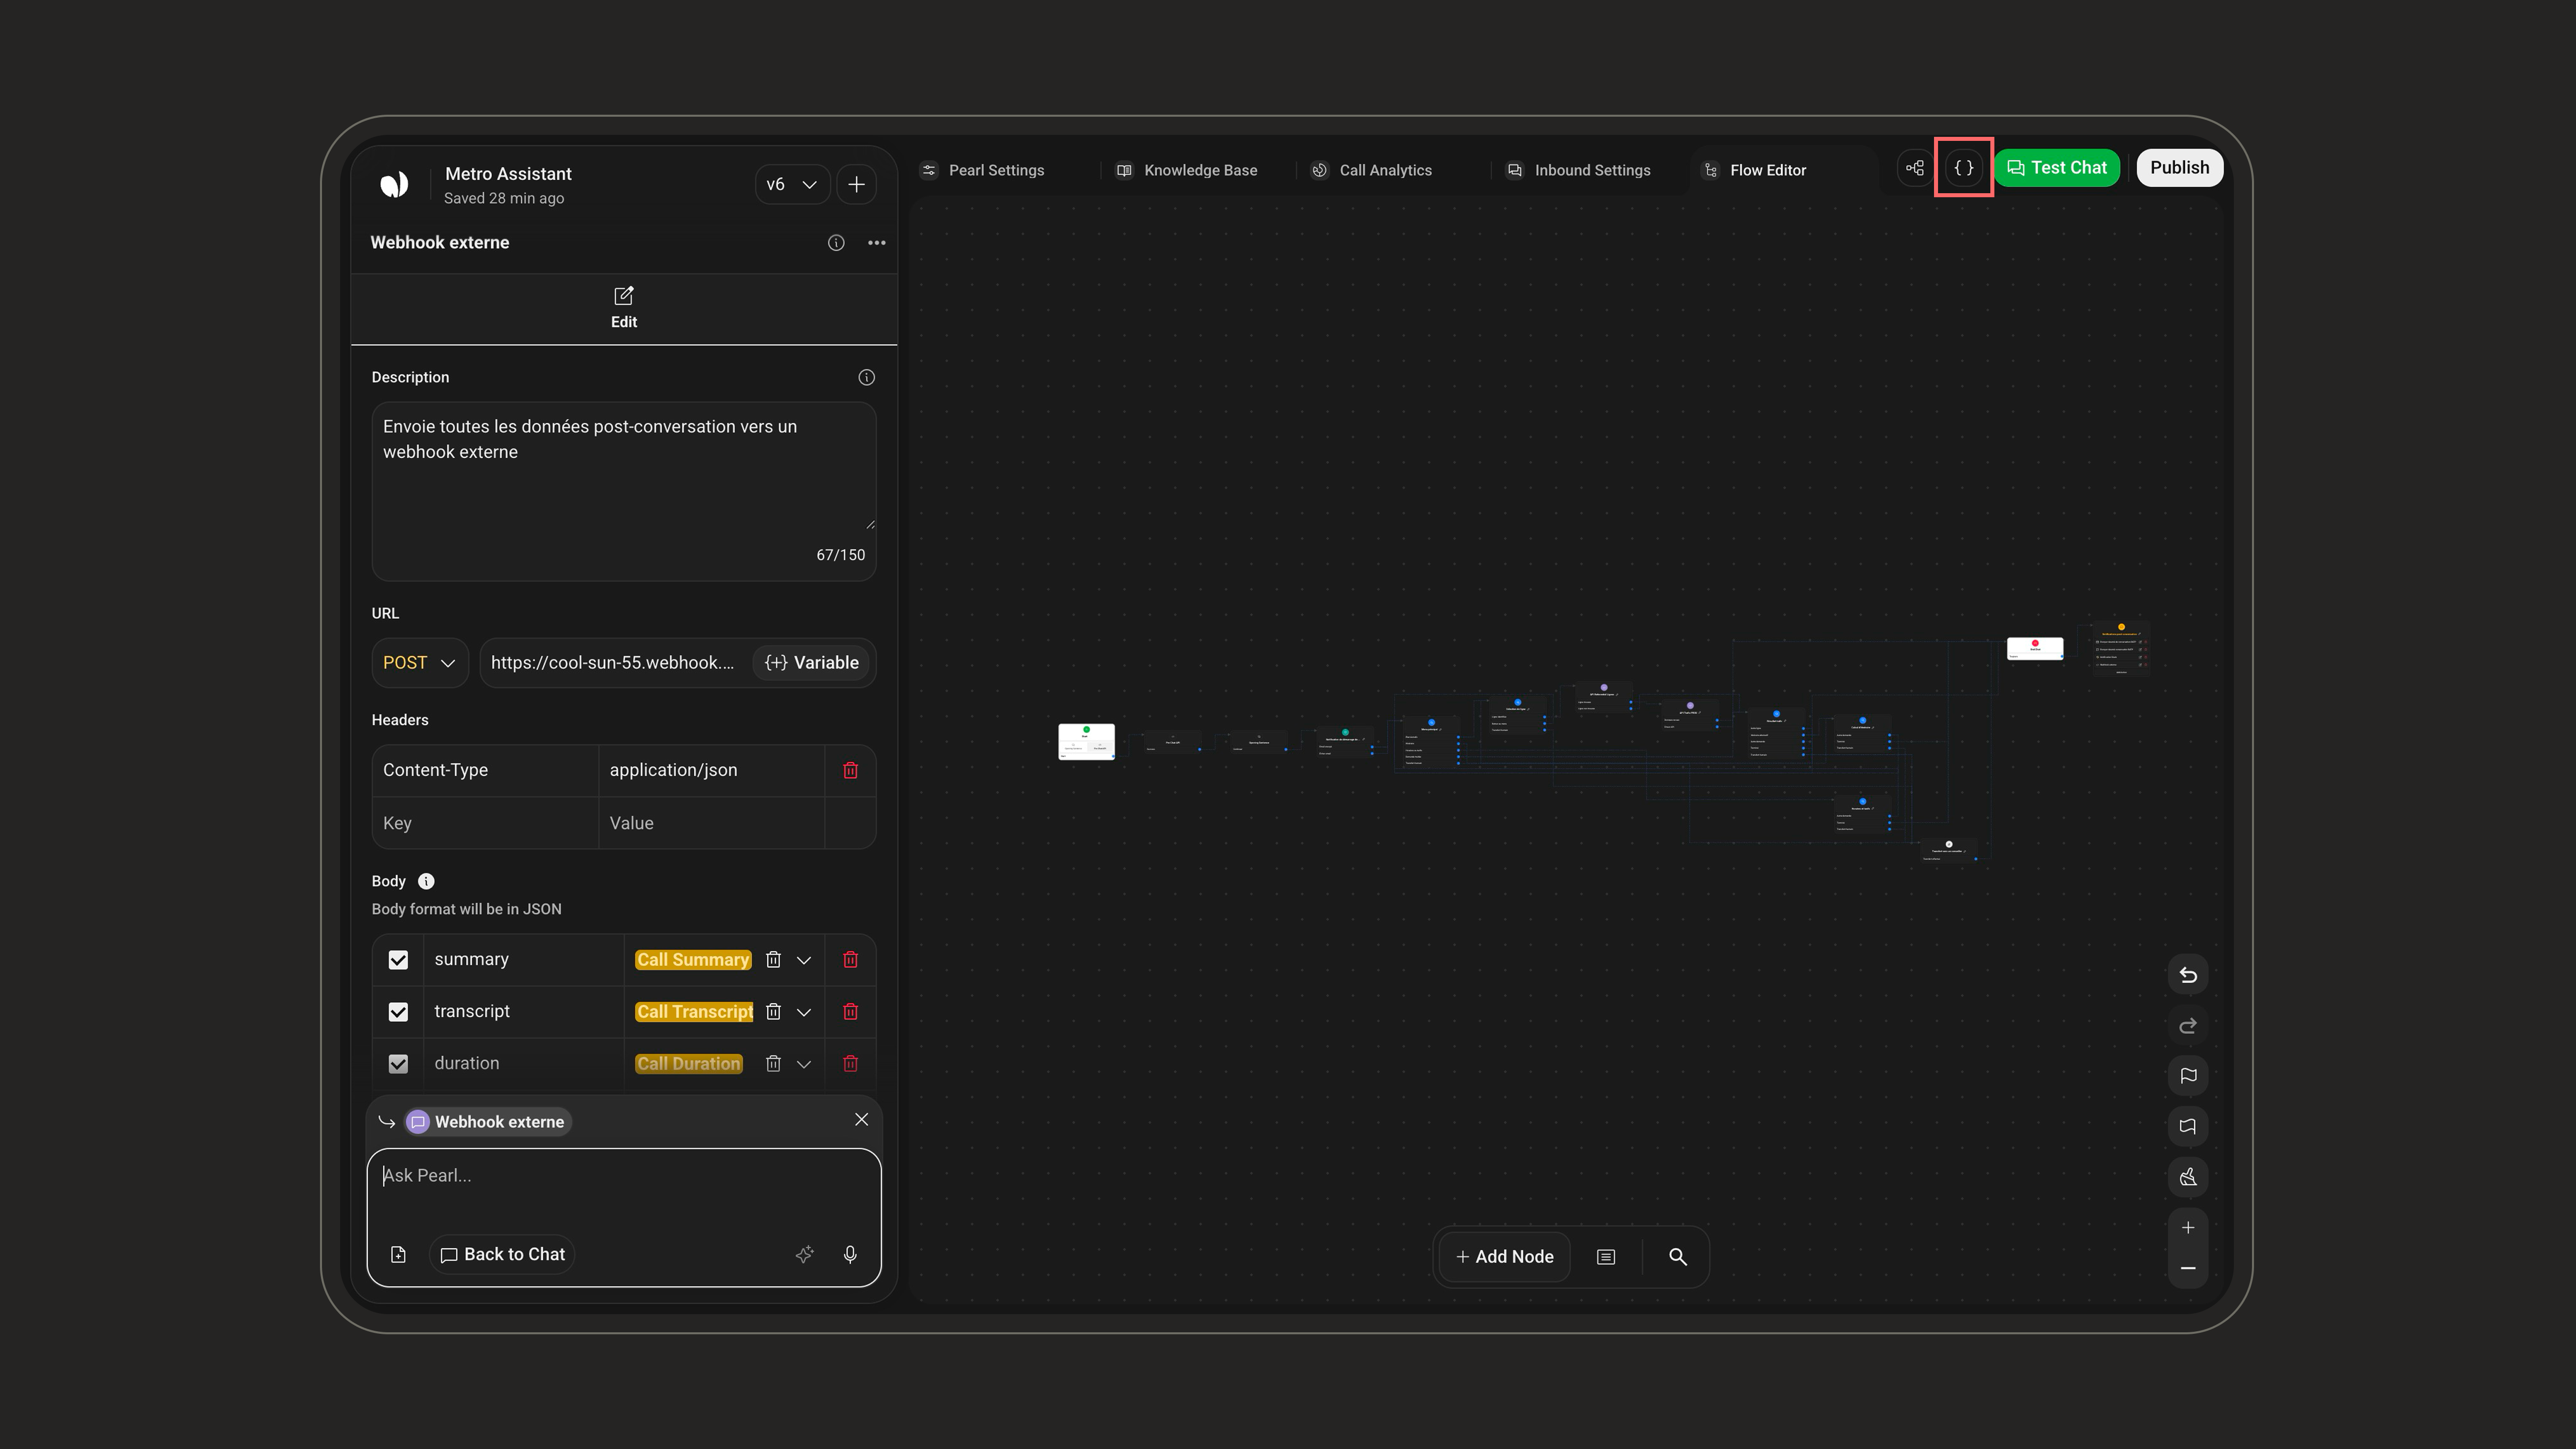Click the Test Chat button
The height and width of the screenshot is (1449, 2576).
[x=2057, y=168]
